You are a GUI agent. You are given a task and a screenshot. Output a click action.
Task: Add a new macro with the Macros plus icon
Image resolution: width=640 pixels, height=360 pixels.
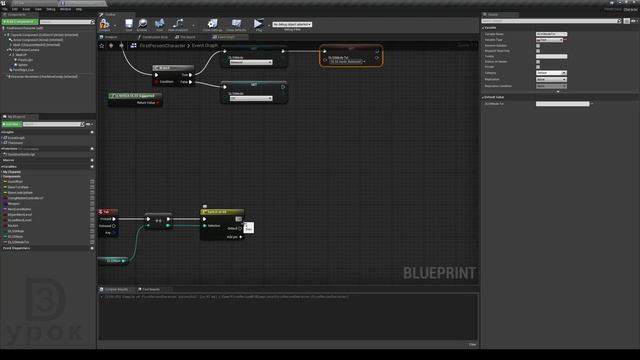(92, 160)
